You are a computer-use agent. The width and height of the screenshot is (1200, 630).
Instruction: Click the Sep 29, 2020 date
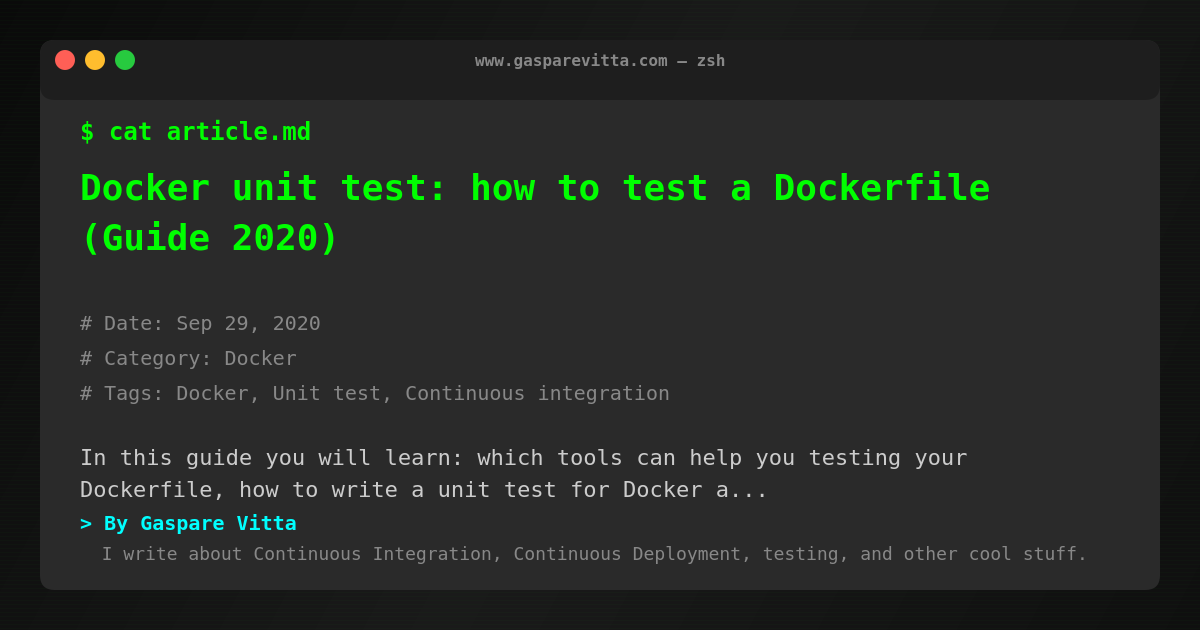tap(248, 323)
